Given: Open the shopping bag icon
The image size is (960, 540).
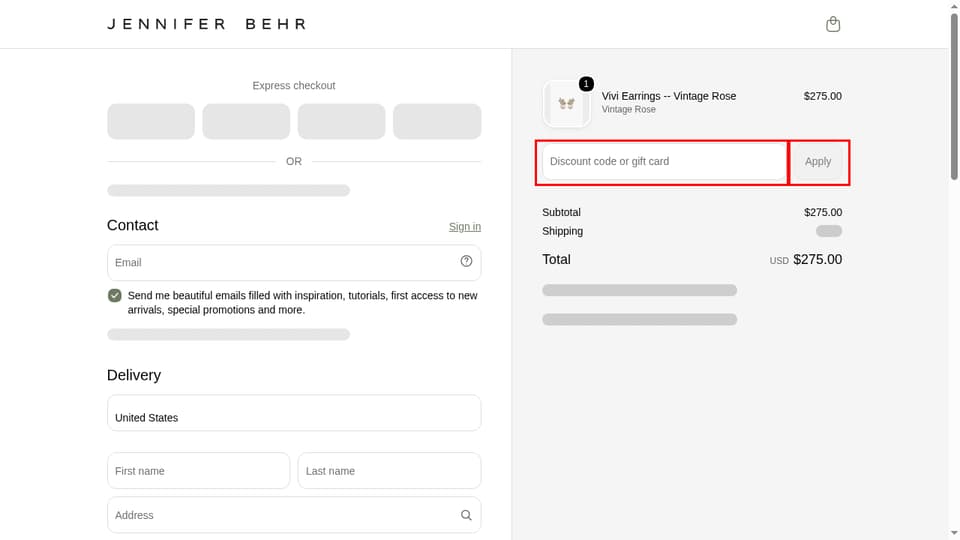Looking at the screenshot, I should point(833,24).
